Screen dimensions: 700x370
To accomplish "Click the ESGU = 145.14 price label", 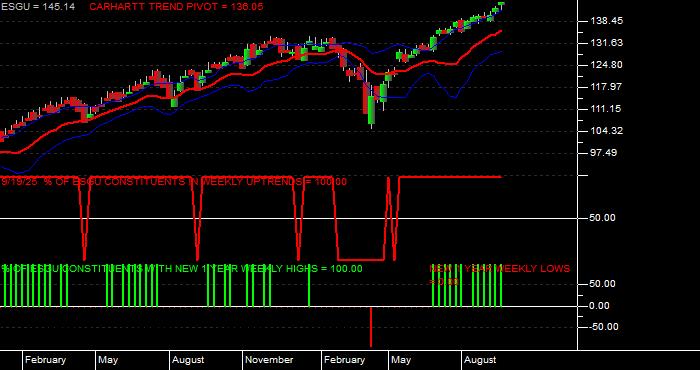I will [38, 7].
